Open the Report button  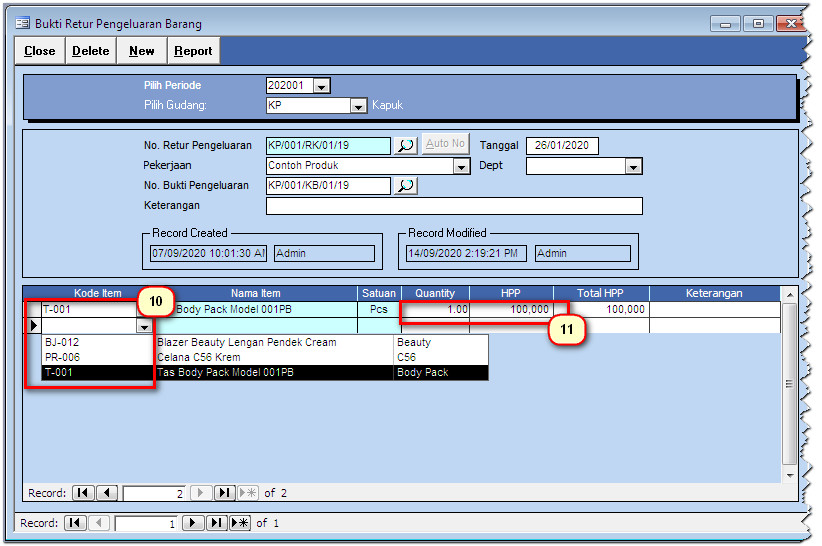[193, 51]
